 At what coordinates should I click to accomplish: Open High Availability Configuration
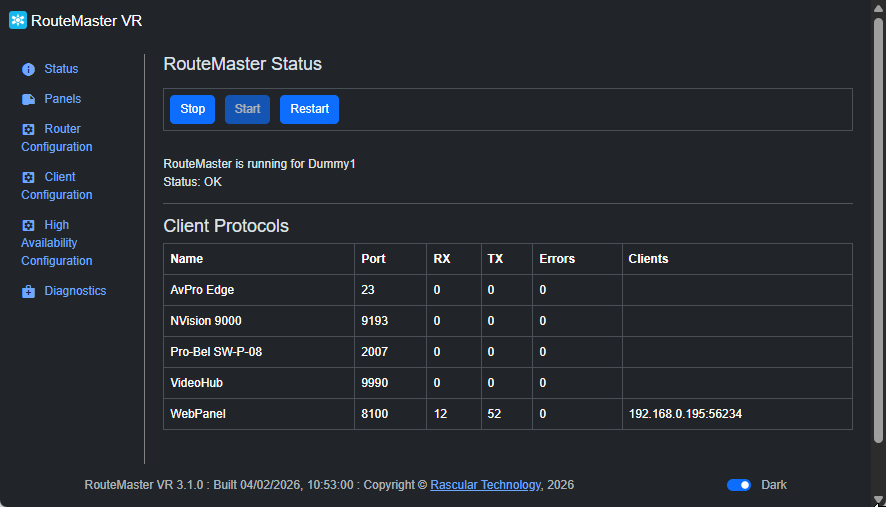point(57,243)
